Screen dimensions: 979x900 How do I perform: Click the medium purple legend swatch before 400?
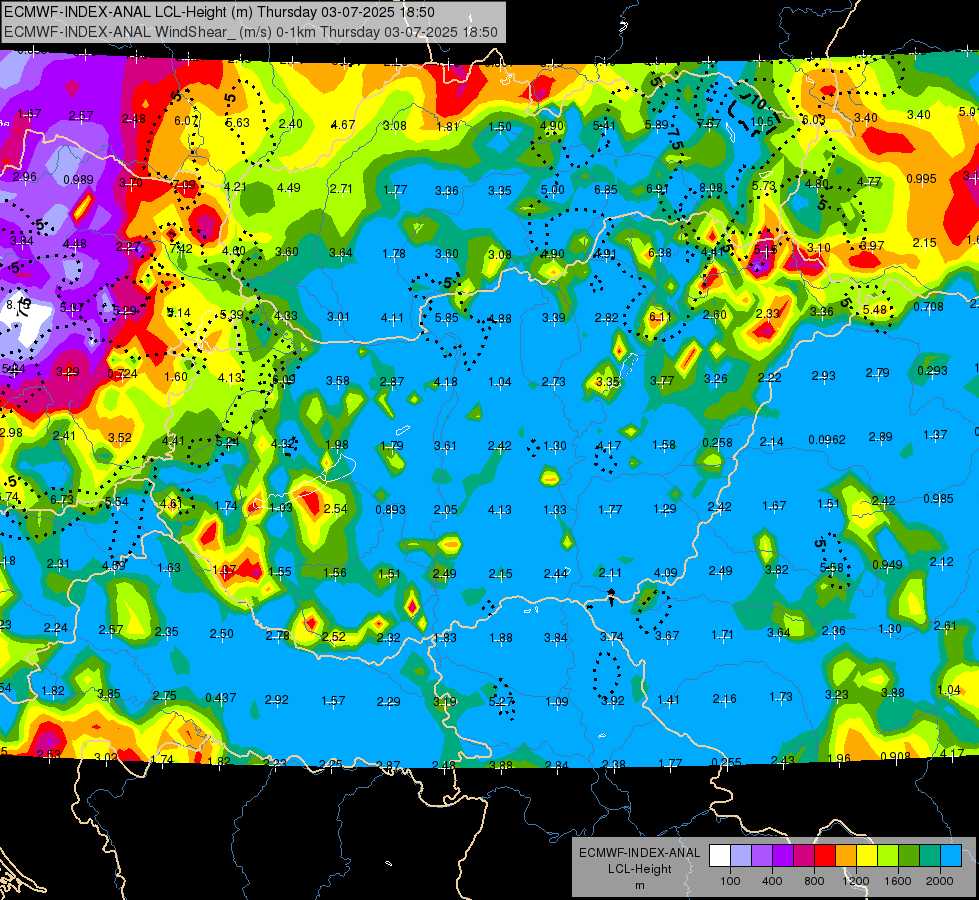762,855
